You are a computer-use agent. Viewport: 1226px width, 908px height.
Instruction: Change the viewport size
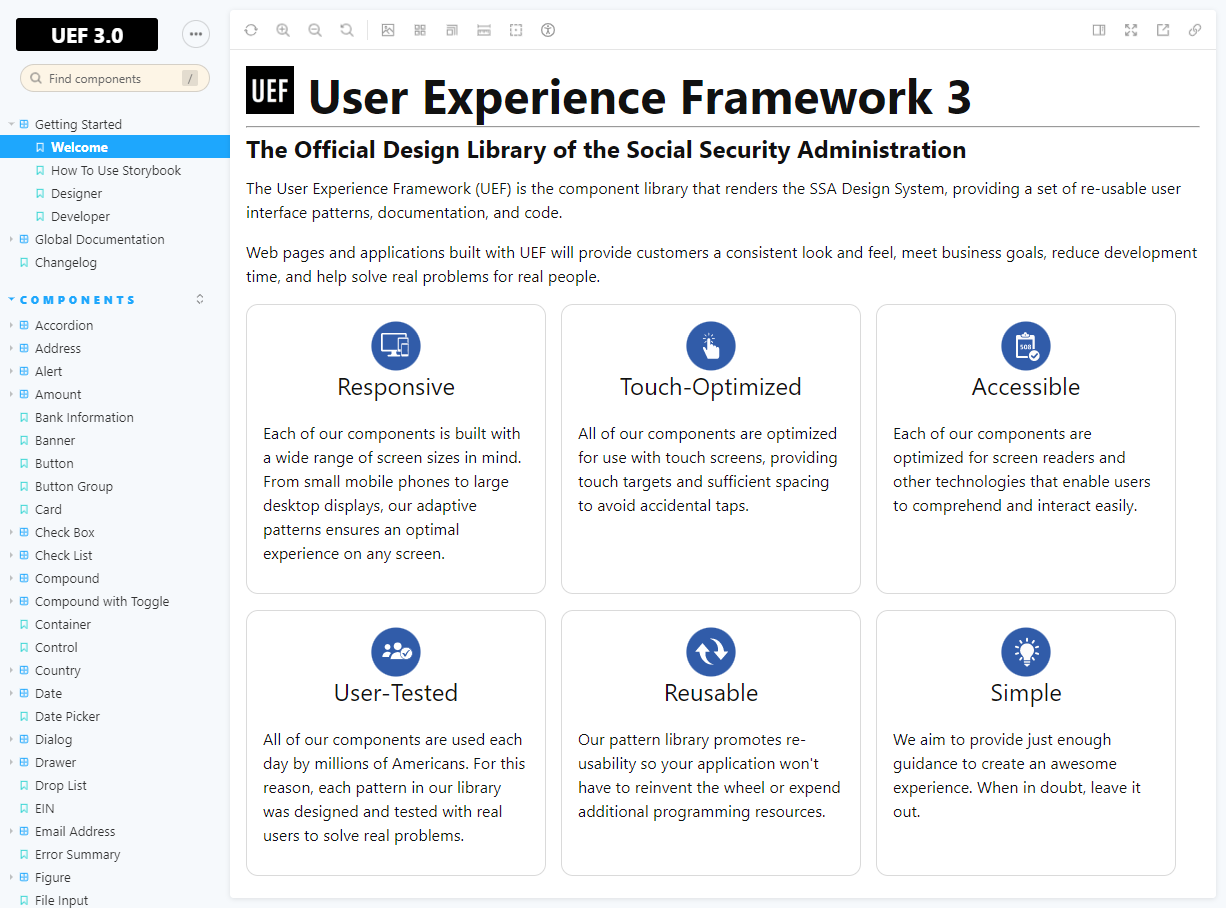452,30
